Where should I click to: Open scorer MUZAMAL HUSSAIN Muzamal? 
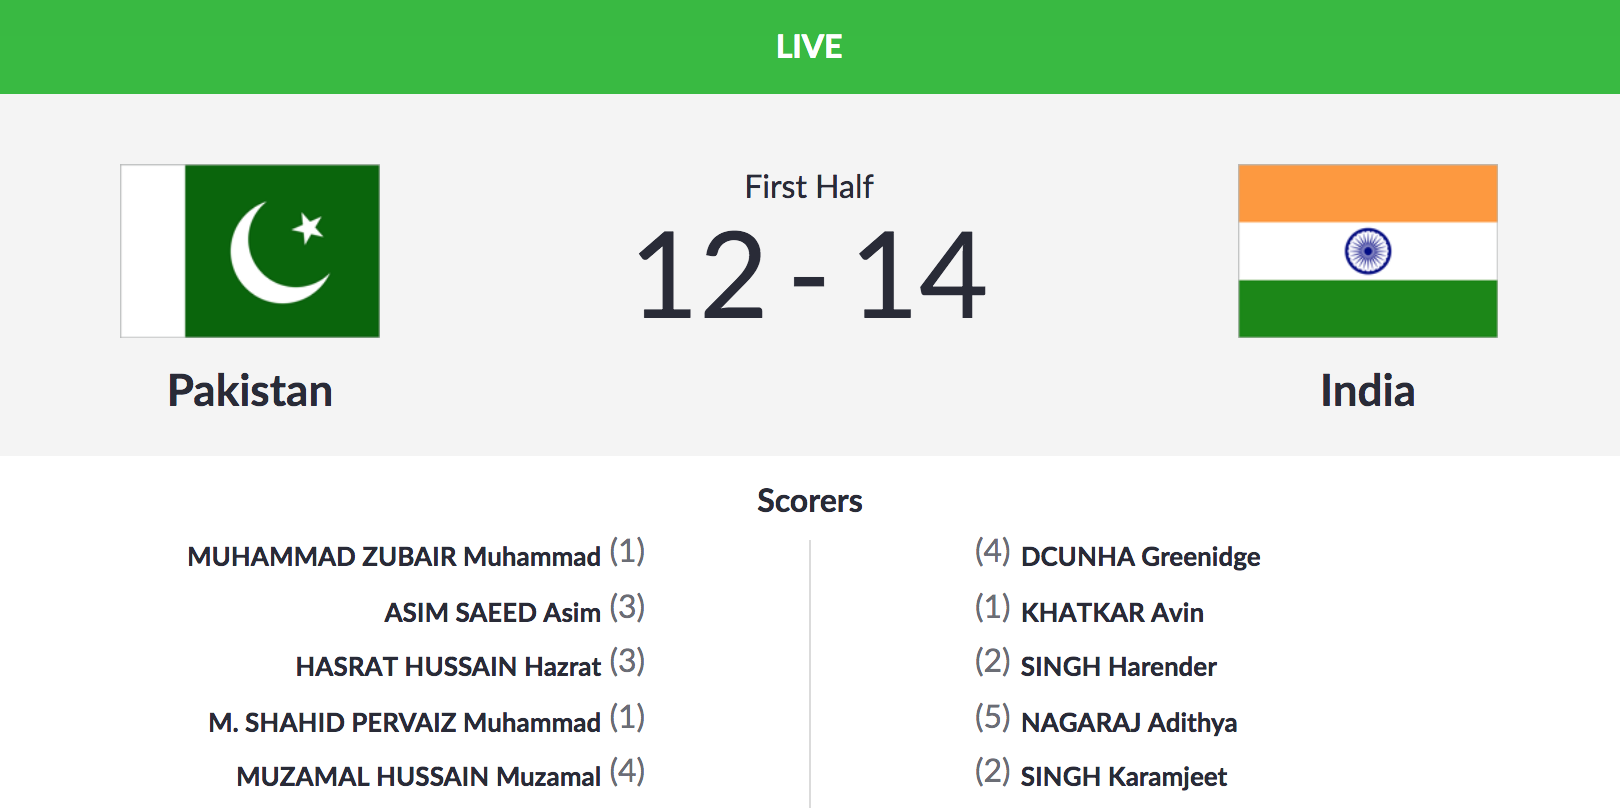point(418,777)
